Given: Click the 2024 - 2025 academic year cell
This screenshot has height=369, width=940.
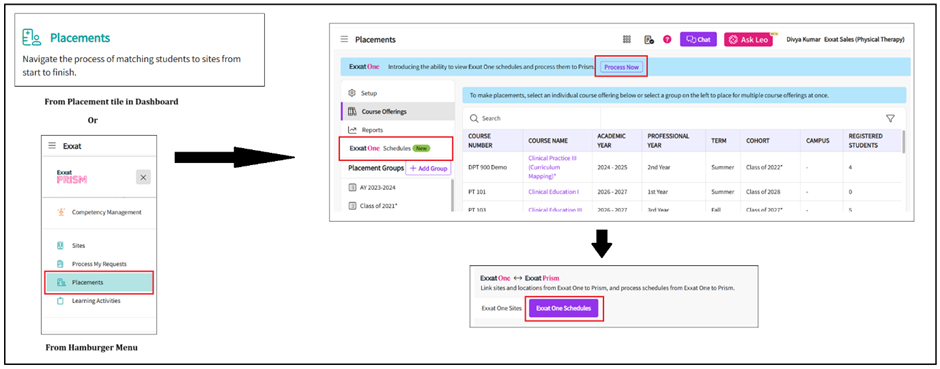Looking at the screenshot, I should pyautogui.click(x=612, y=167).
